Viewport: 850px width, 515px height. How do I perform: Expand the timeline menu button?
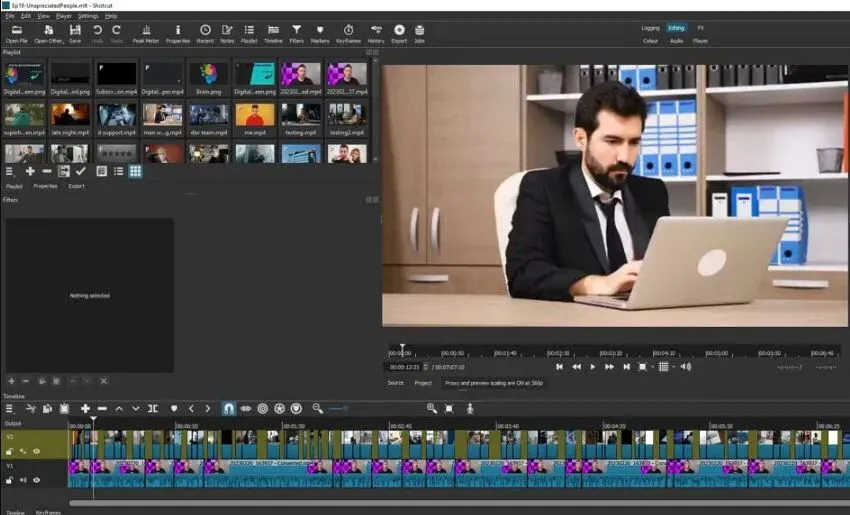pyautogui.click(x=10, y=408)
